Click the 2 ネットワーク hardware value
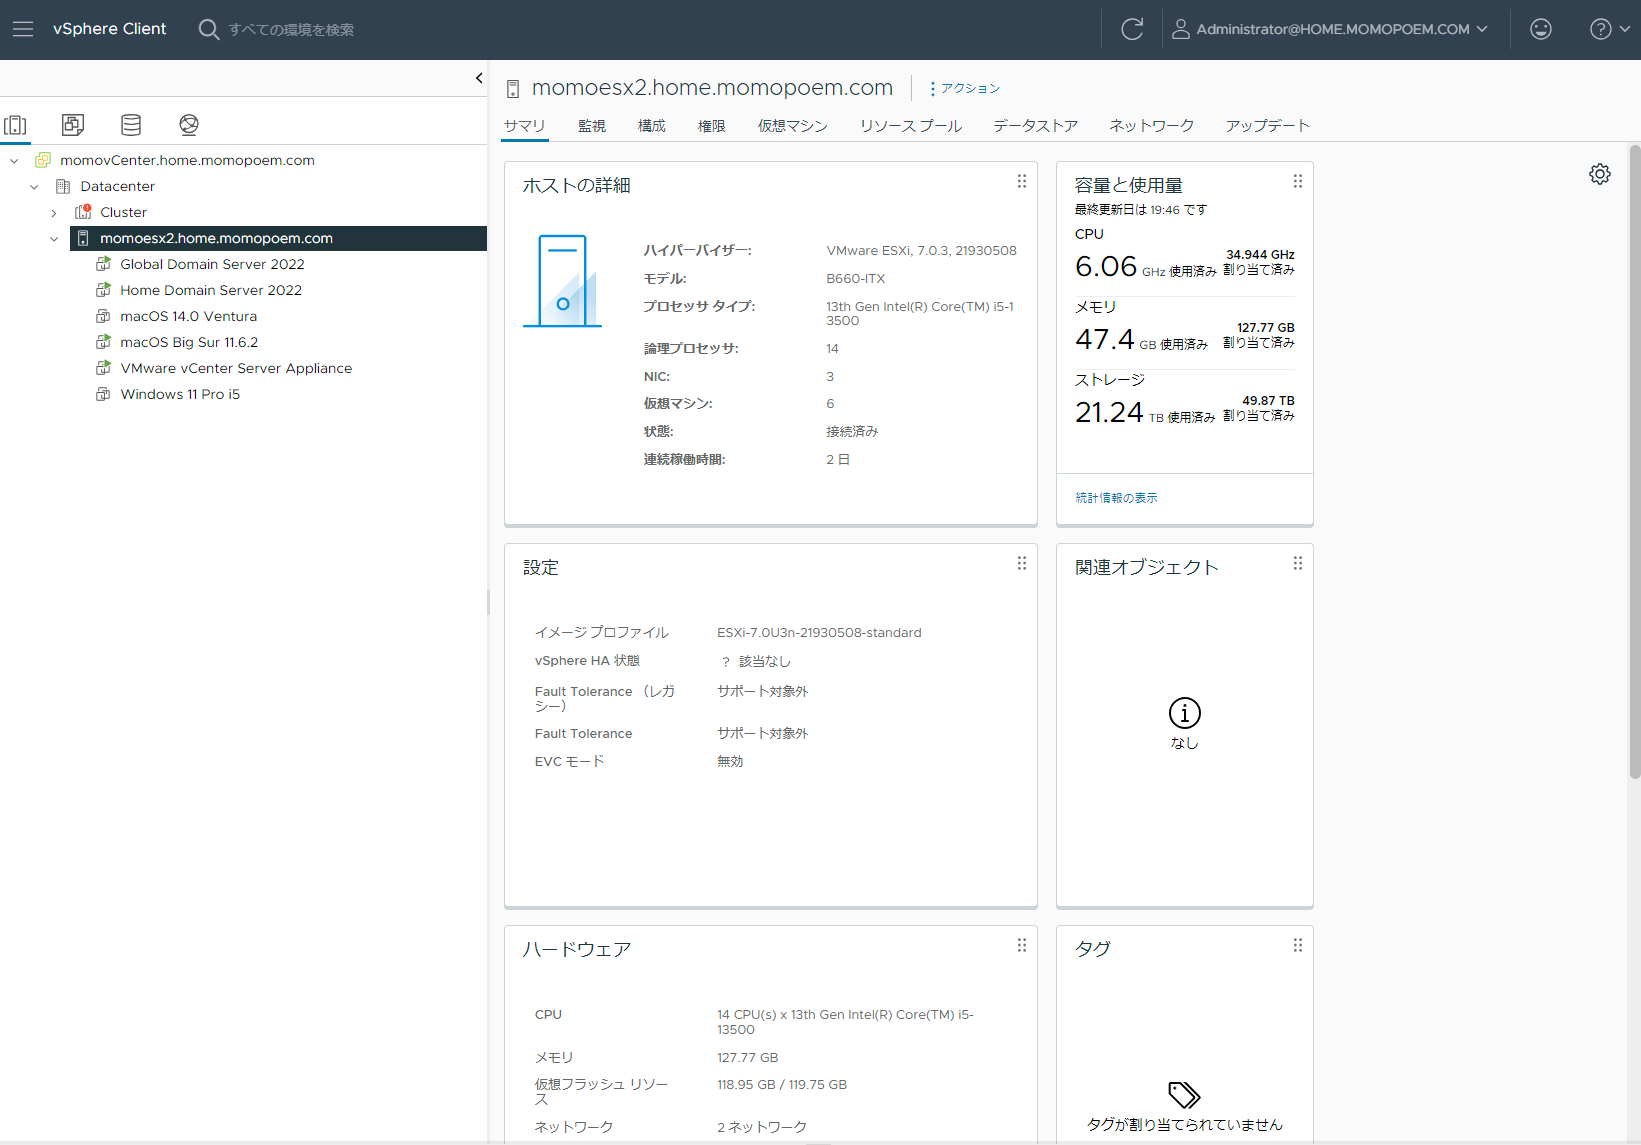Image resolution: width=1641 pixels, height=1145 pixels. (x=762, y=1127)
